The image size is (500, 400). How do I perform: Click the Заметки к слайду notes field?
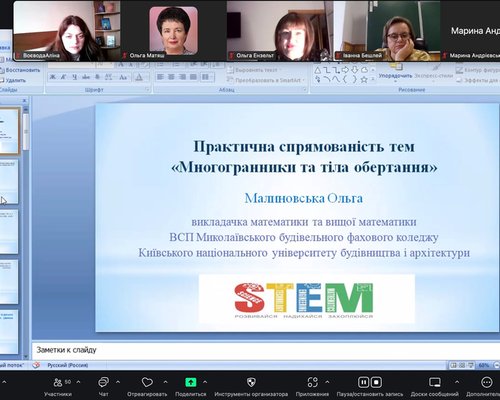[x=266, y=350]
